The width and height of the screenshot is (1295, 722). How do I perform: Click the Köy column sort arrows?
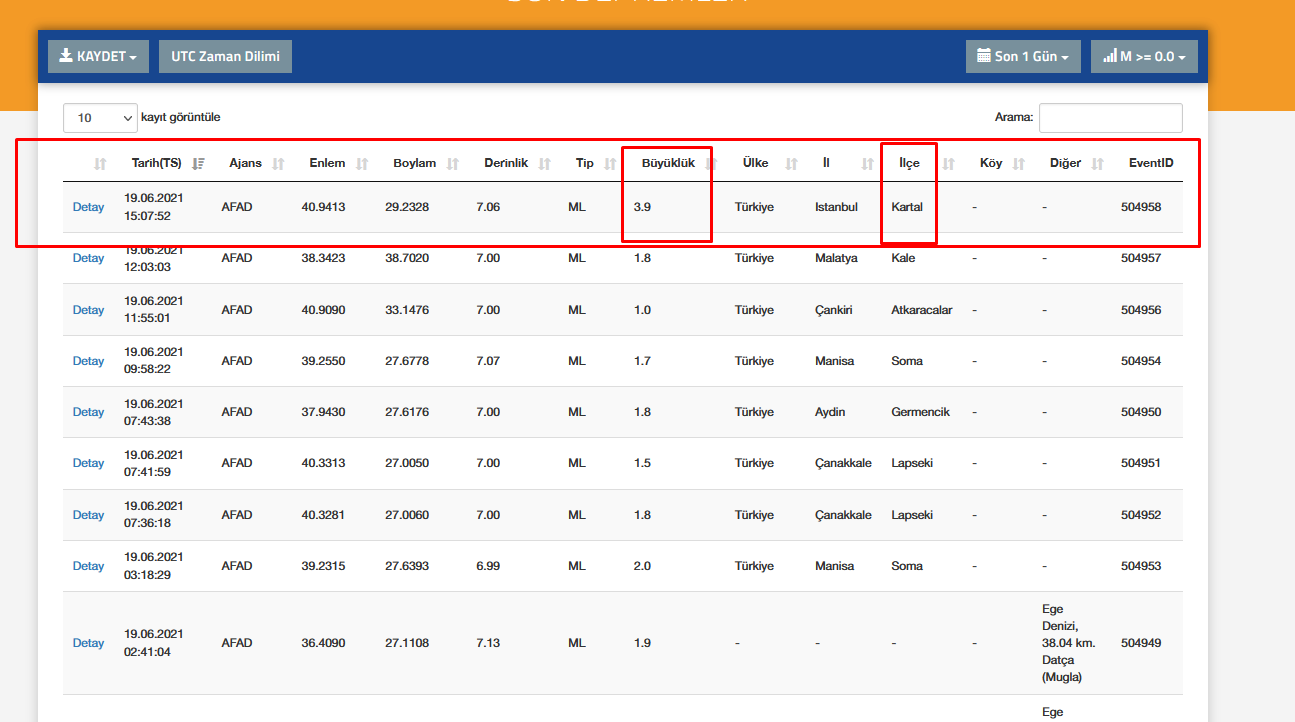pos(1019,164)
